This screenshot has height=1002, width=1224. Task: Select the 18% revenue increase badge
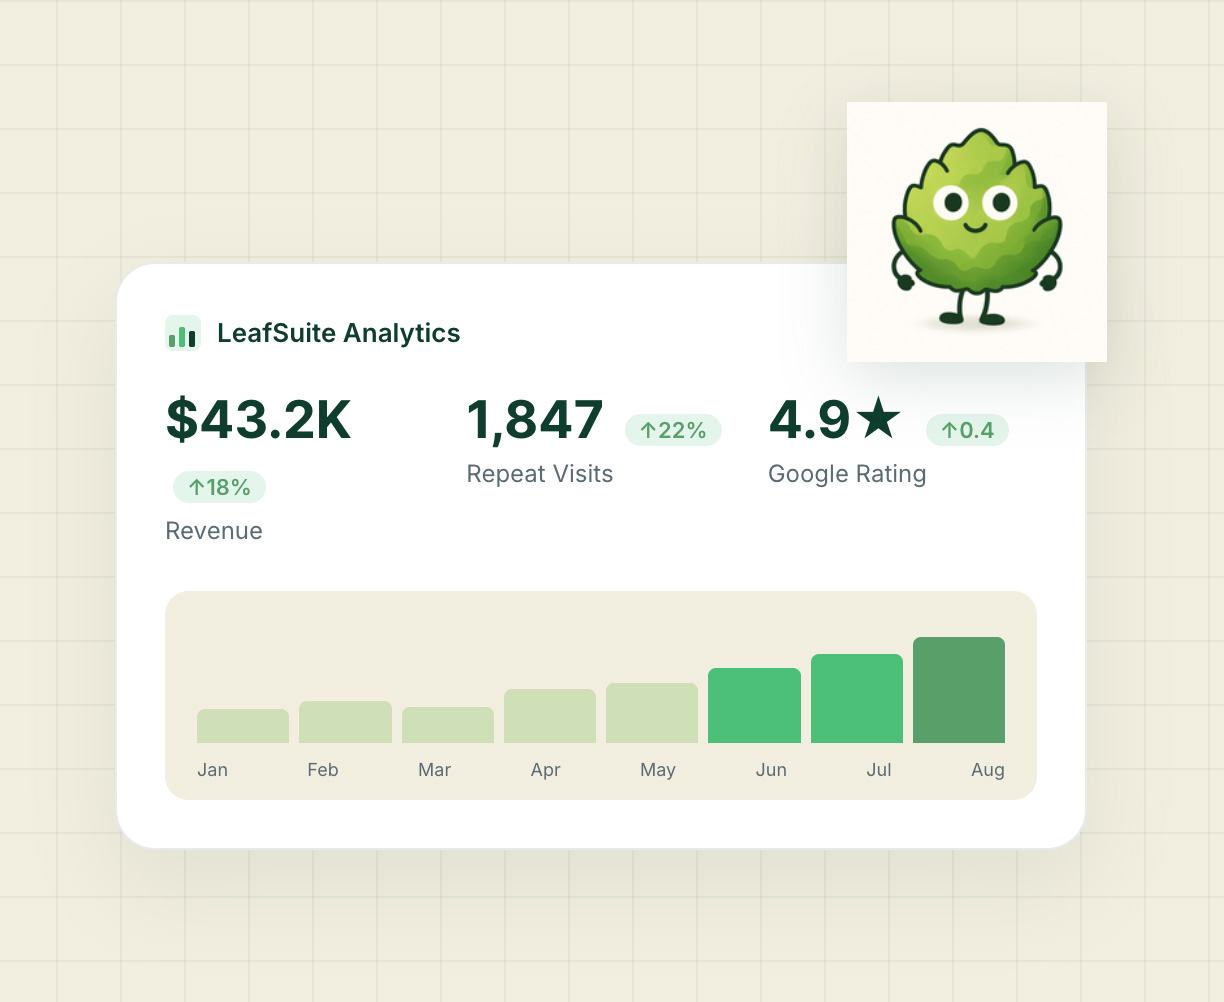pos(219,487)
